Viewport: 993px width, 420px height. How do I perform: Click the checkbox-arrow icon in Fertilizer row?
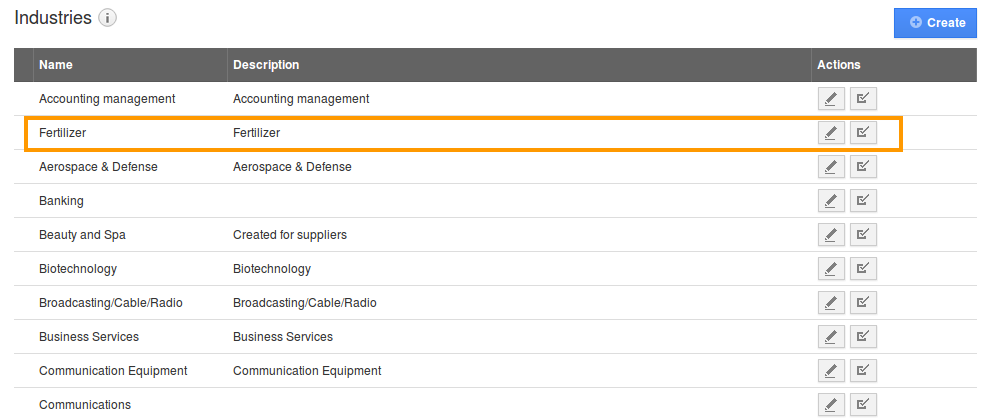[863, 133]
